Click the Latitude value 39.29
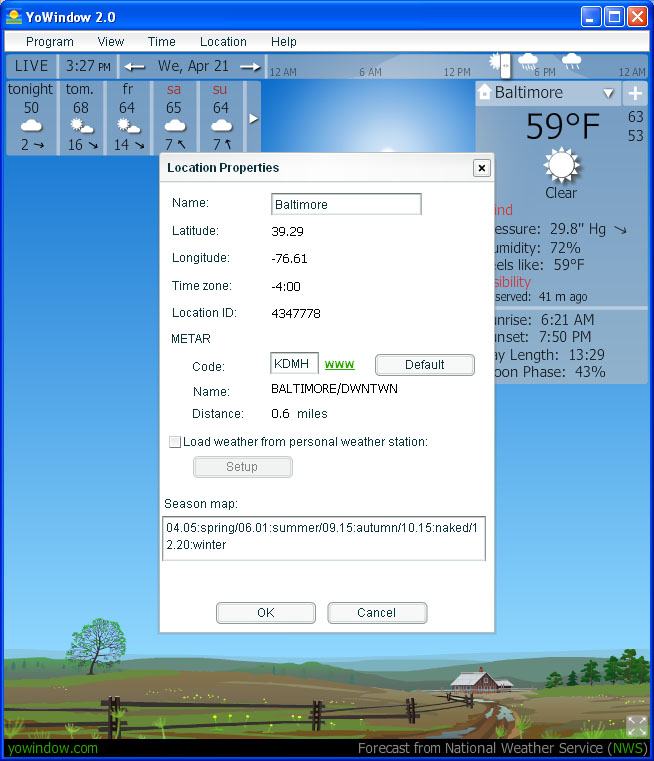 pos(287,232)
